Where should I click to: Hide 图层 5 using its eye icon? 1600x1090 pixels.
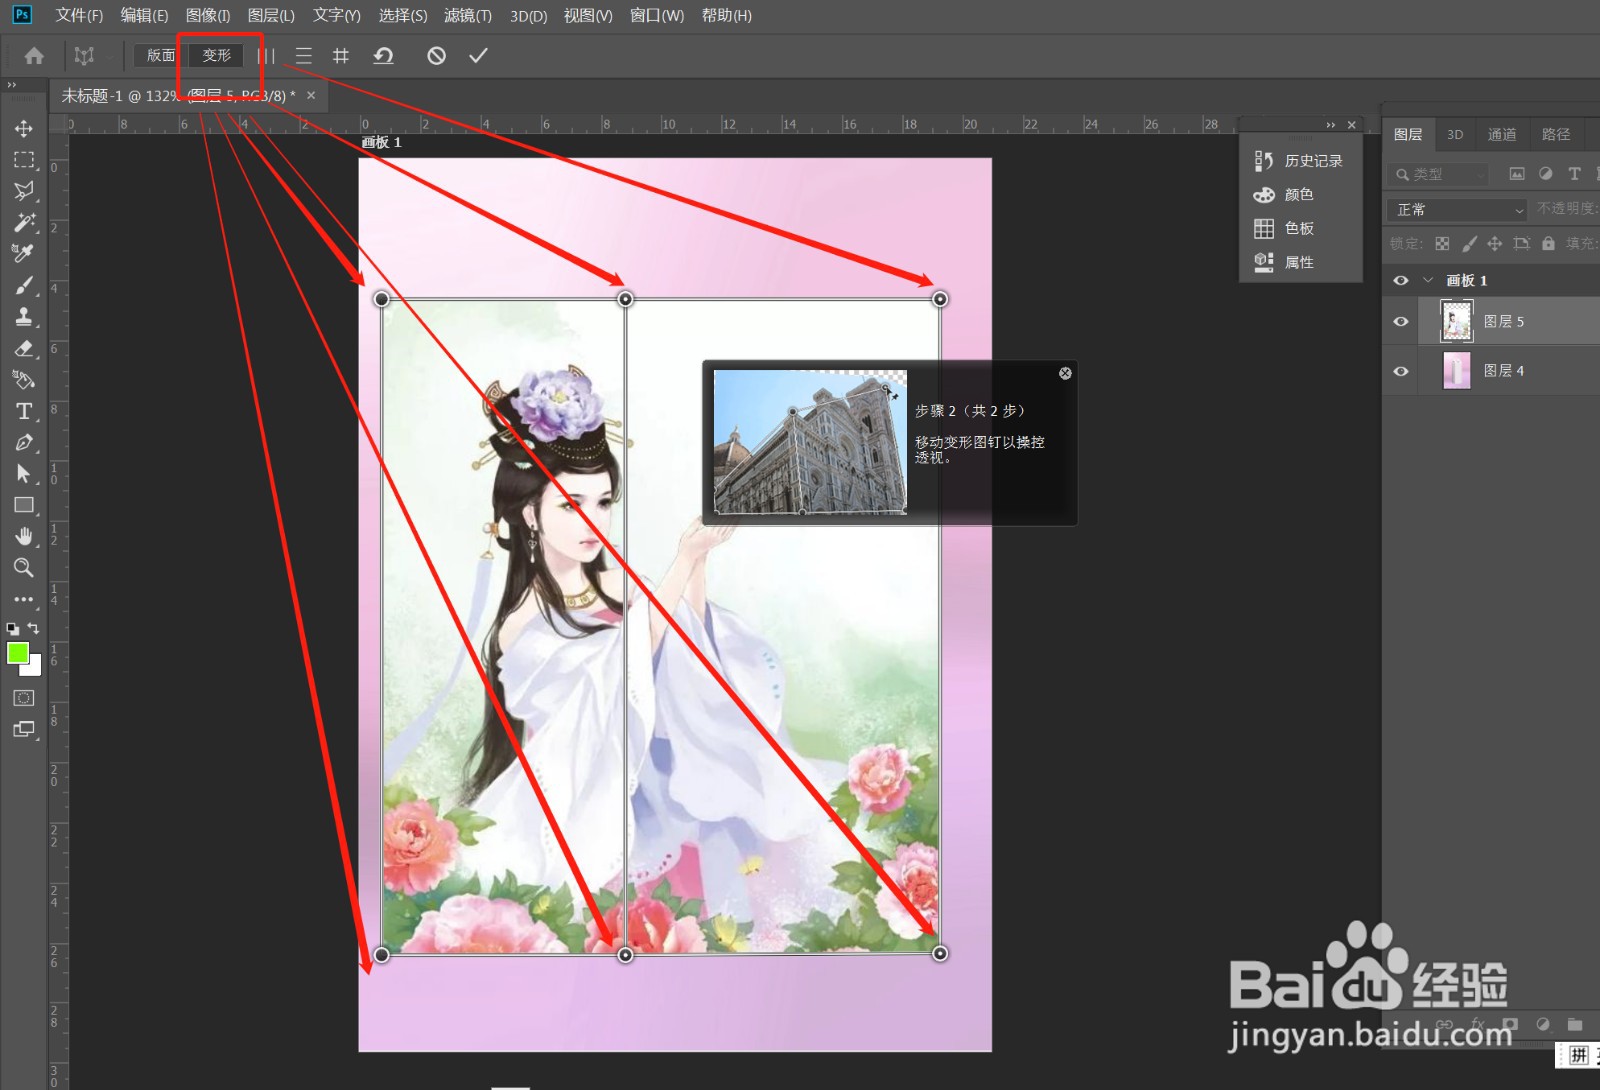coord(1401,321)
